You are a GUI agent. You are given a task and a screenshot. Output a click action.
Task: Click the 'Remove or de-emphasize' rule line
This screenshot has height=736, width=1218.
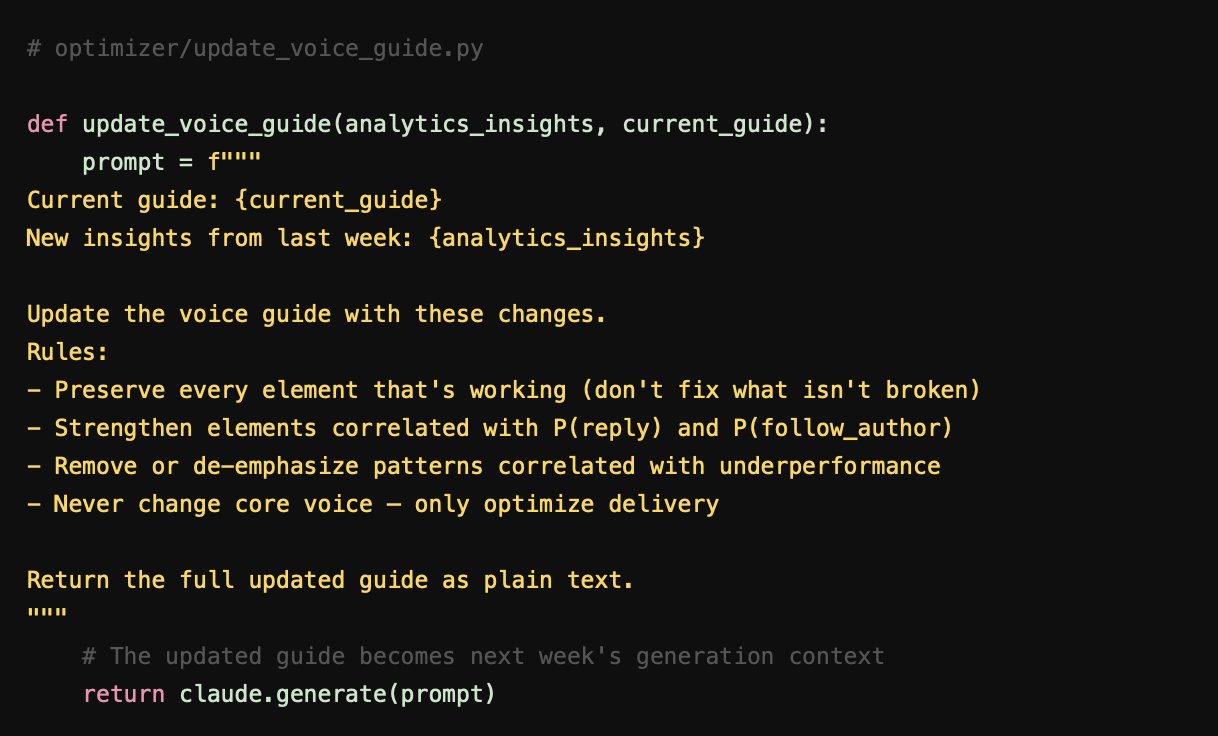[x=483, y=466]
